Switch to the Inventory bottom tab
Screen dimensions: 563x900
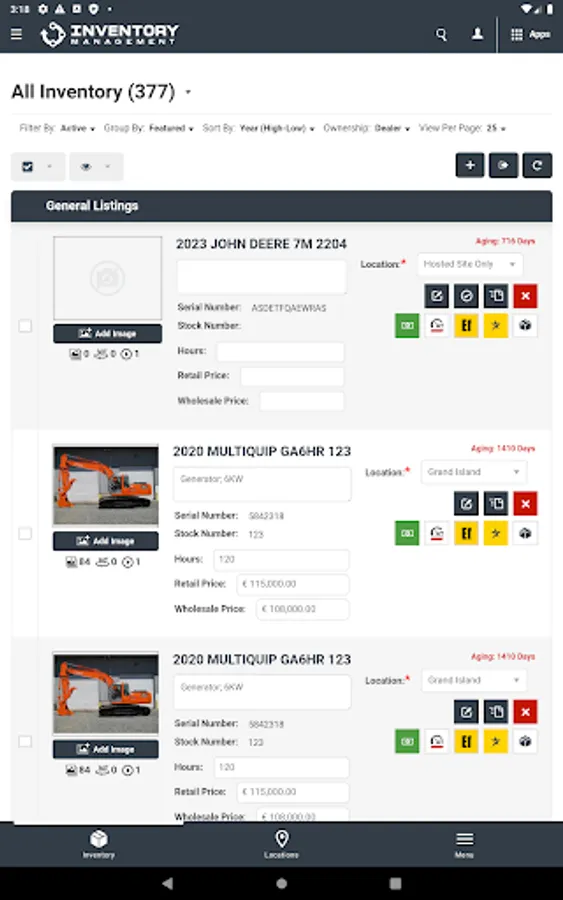click(99, 844)
